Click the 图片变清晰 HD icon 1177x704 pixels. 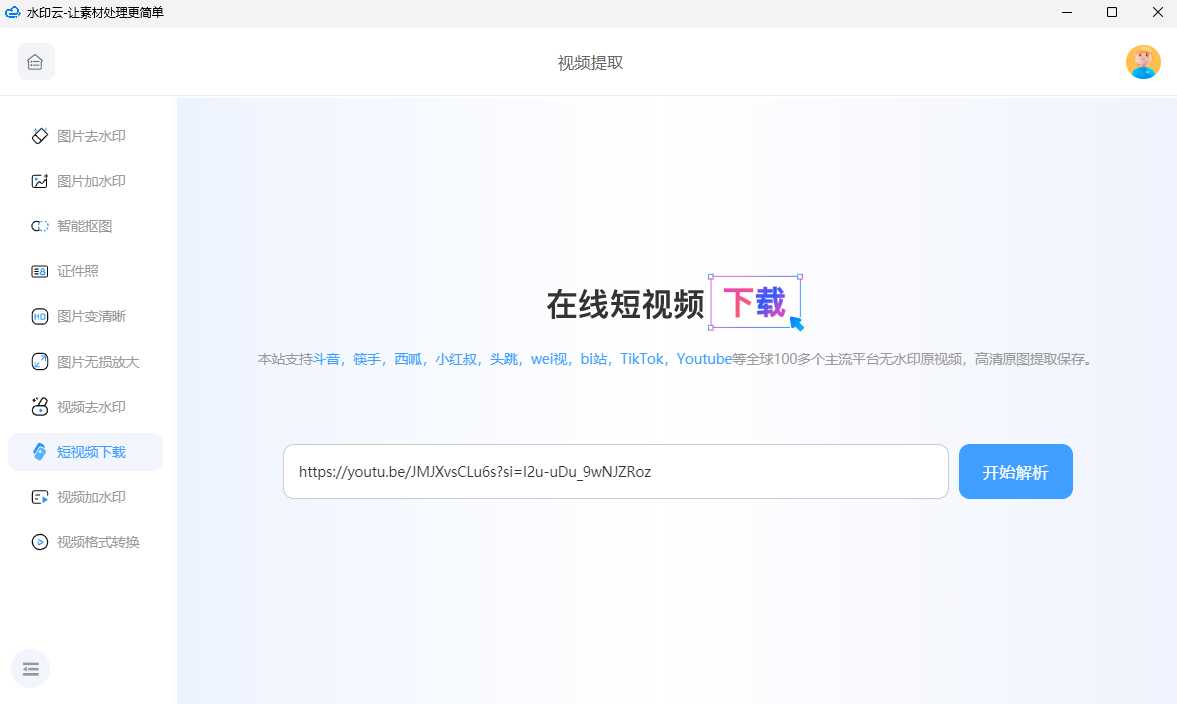(40, 316)
